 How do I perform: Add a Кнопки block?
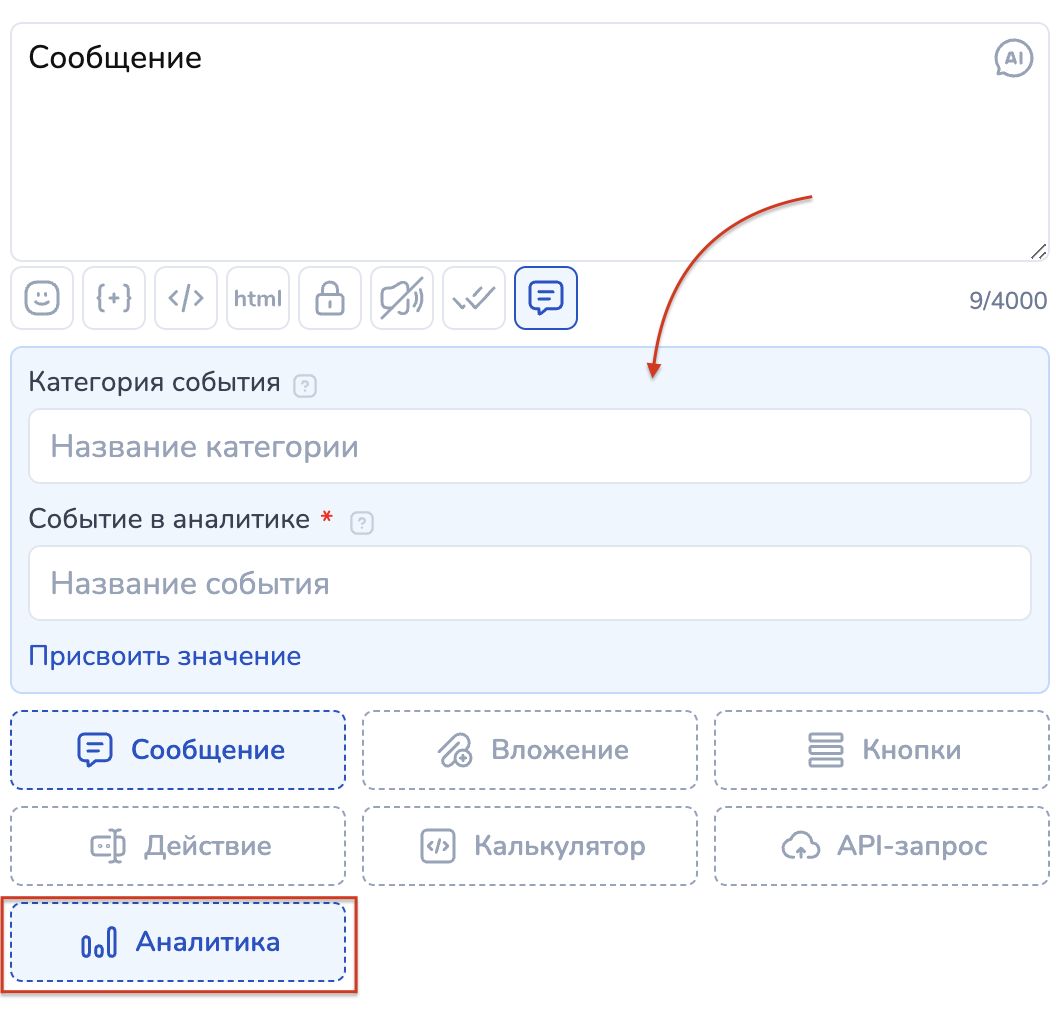pyautogui.click(x=882, y=750)
